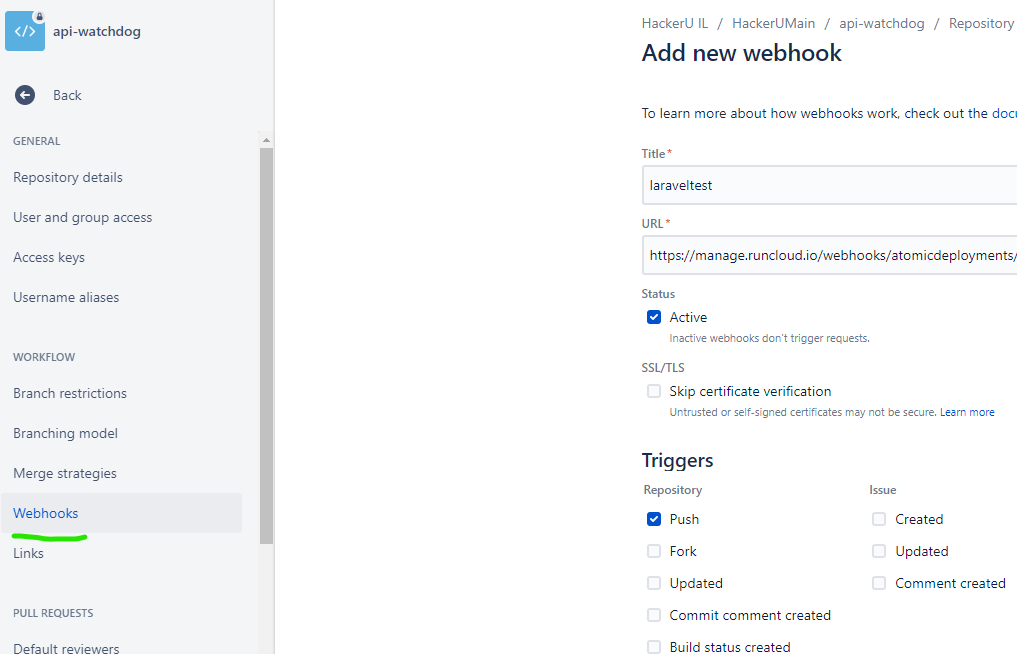Select Branch restrictions in sidebar

(x=70, y=393)
